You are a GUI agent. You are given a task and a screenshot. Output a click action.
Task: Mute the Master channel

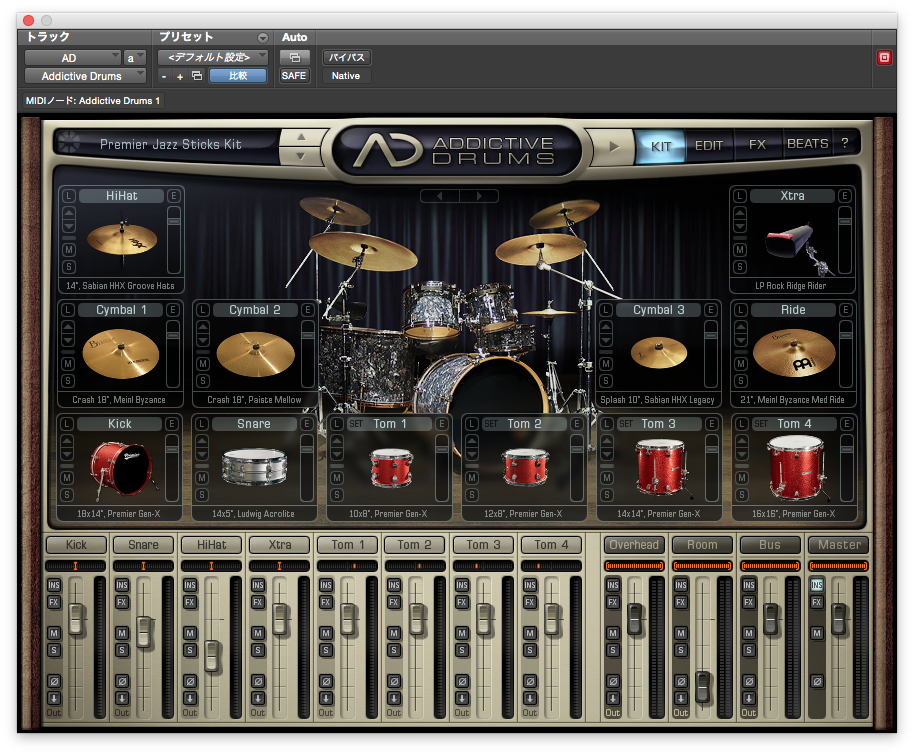pos(817,633)
